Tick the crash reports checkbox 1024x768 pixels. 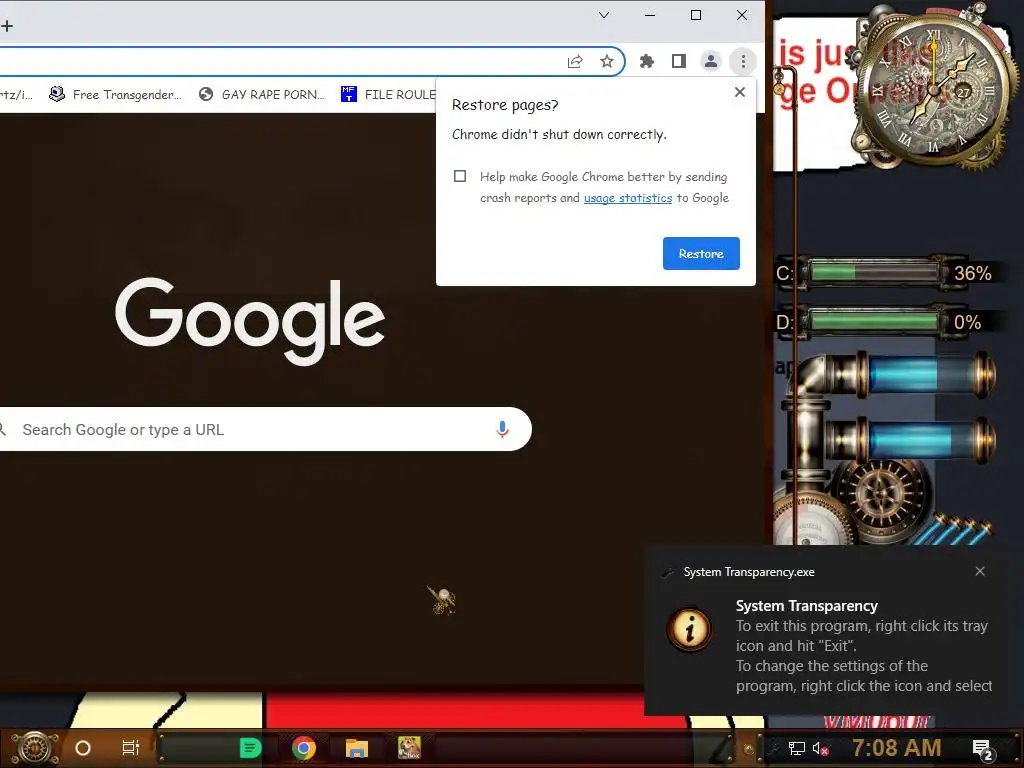pyautogui.click(x=460, y=176)
